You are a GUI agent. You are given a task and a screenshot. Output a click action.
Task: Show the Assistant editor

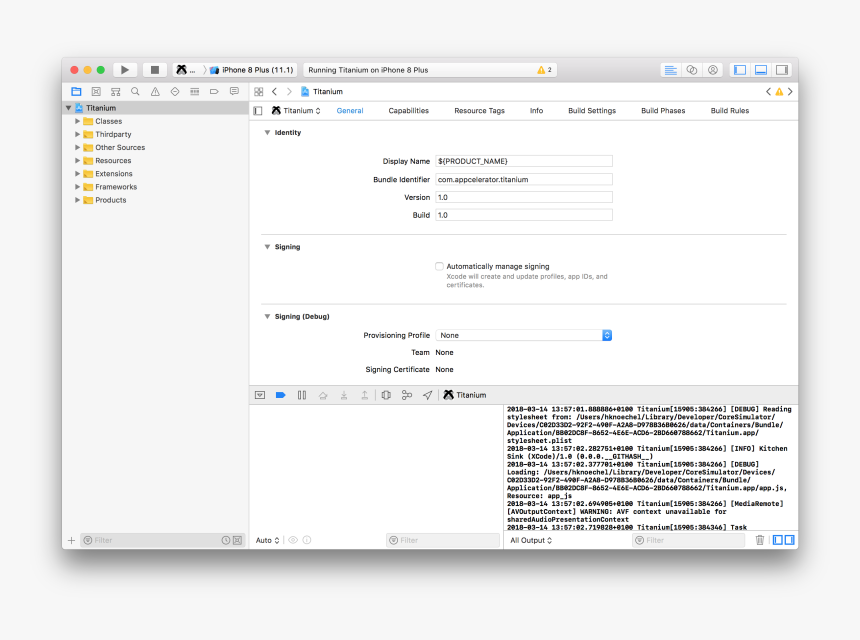(692, 70)
